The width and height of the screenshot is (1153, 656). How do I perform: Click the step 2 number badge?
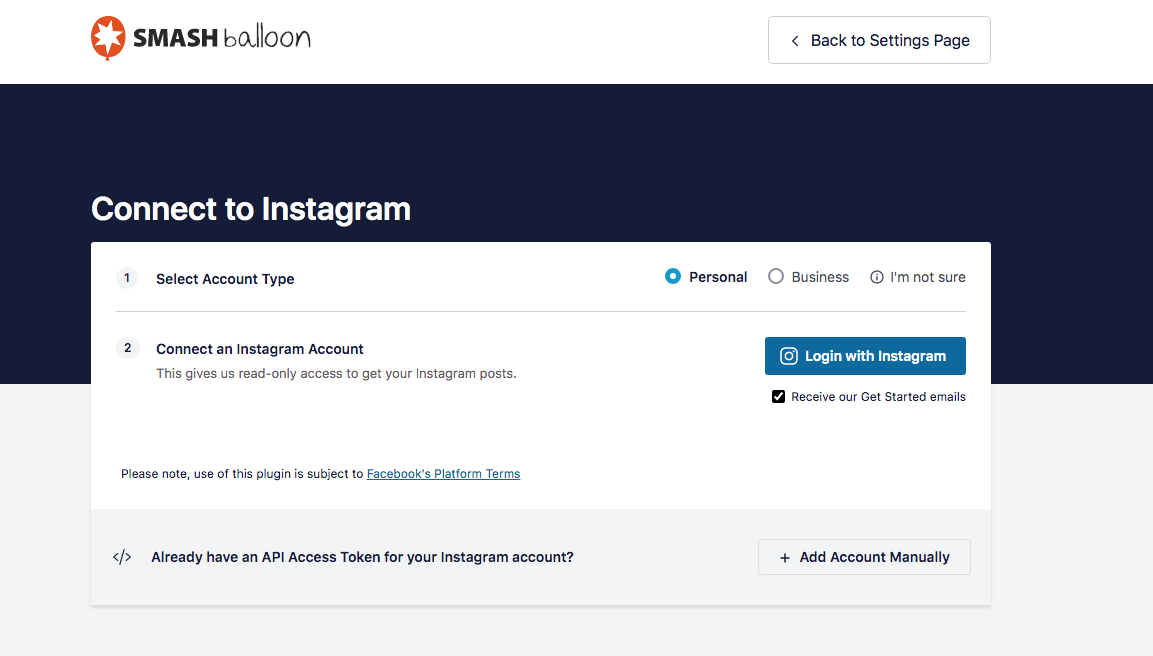127,348
